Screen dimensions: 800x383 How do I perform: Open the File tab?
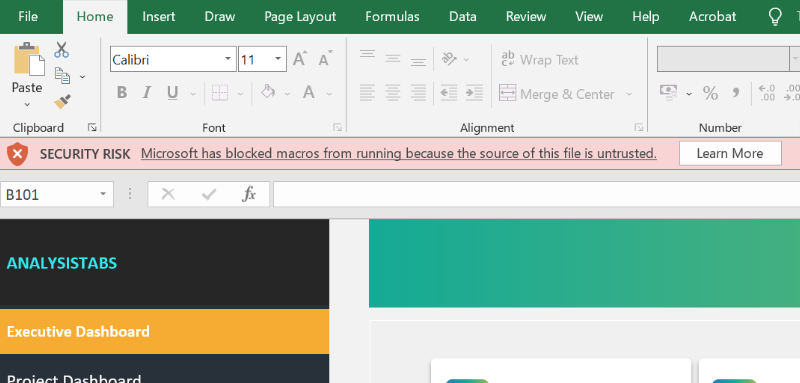coord(28,17)
